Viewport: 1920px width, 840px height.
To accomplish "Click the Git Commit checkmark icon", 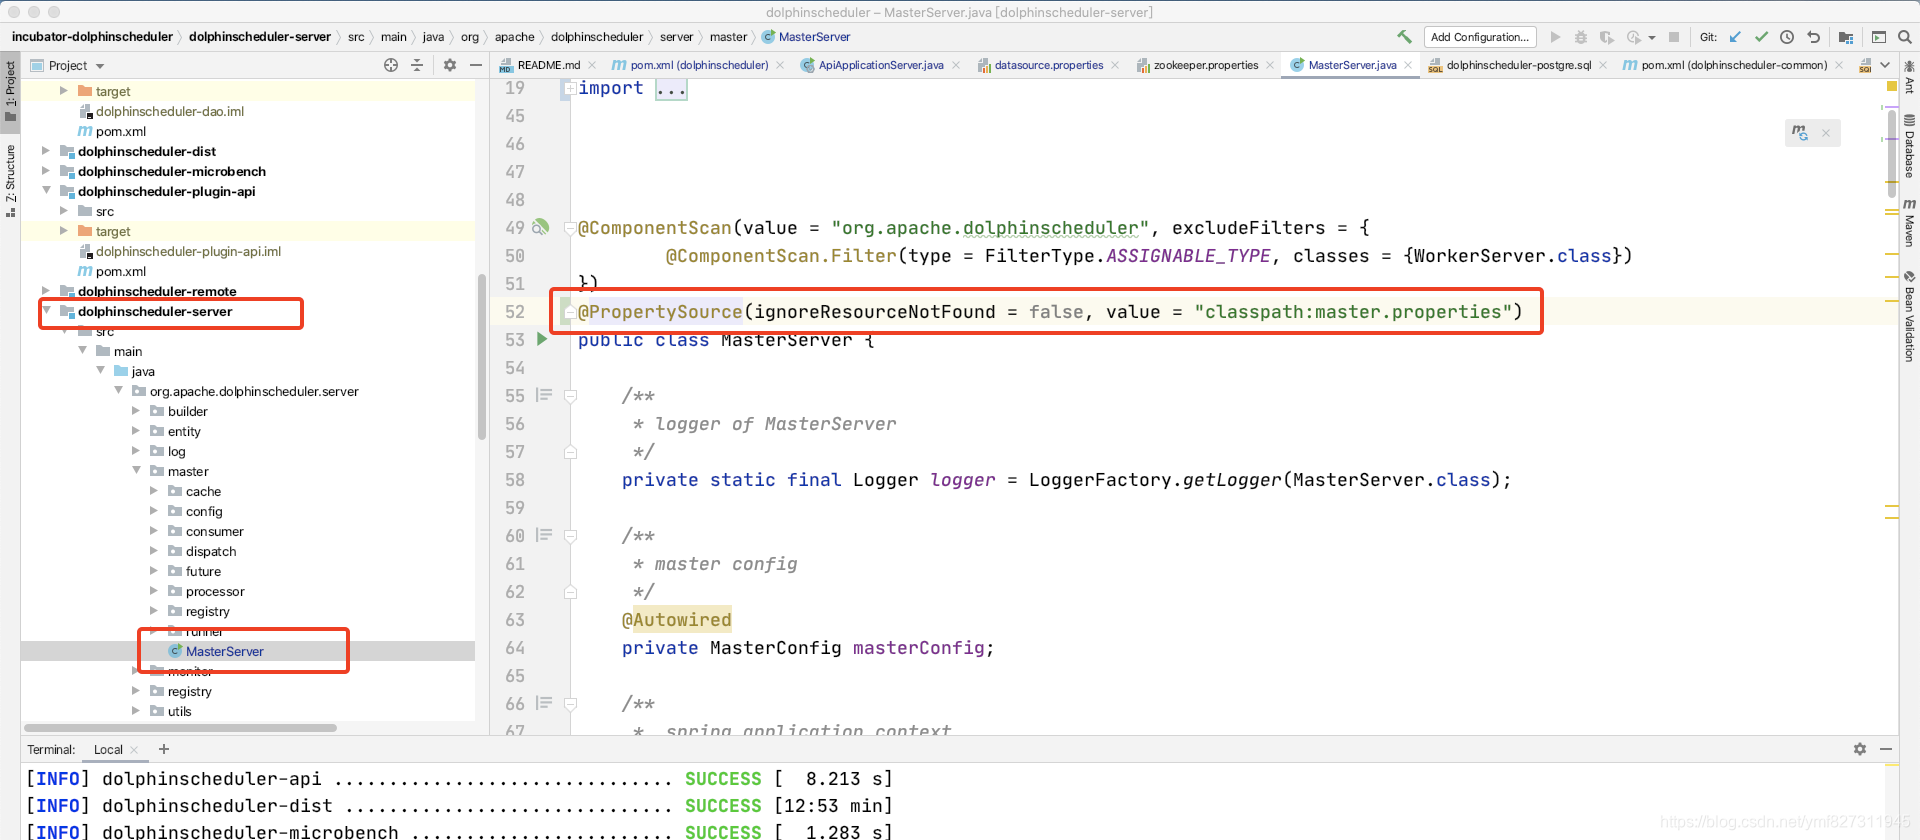I will click(x=1761, y=37).
